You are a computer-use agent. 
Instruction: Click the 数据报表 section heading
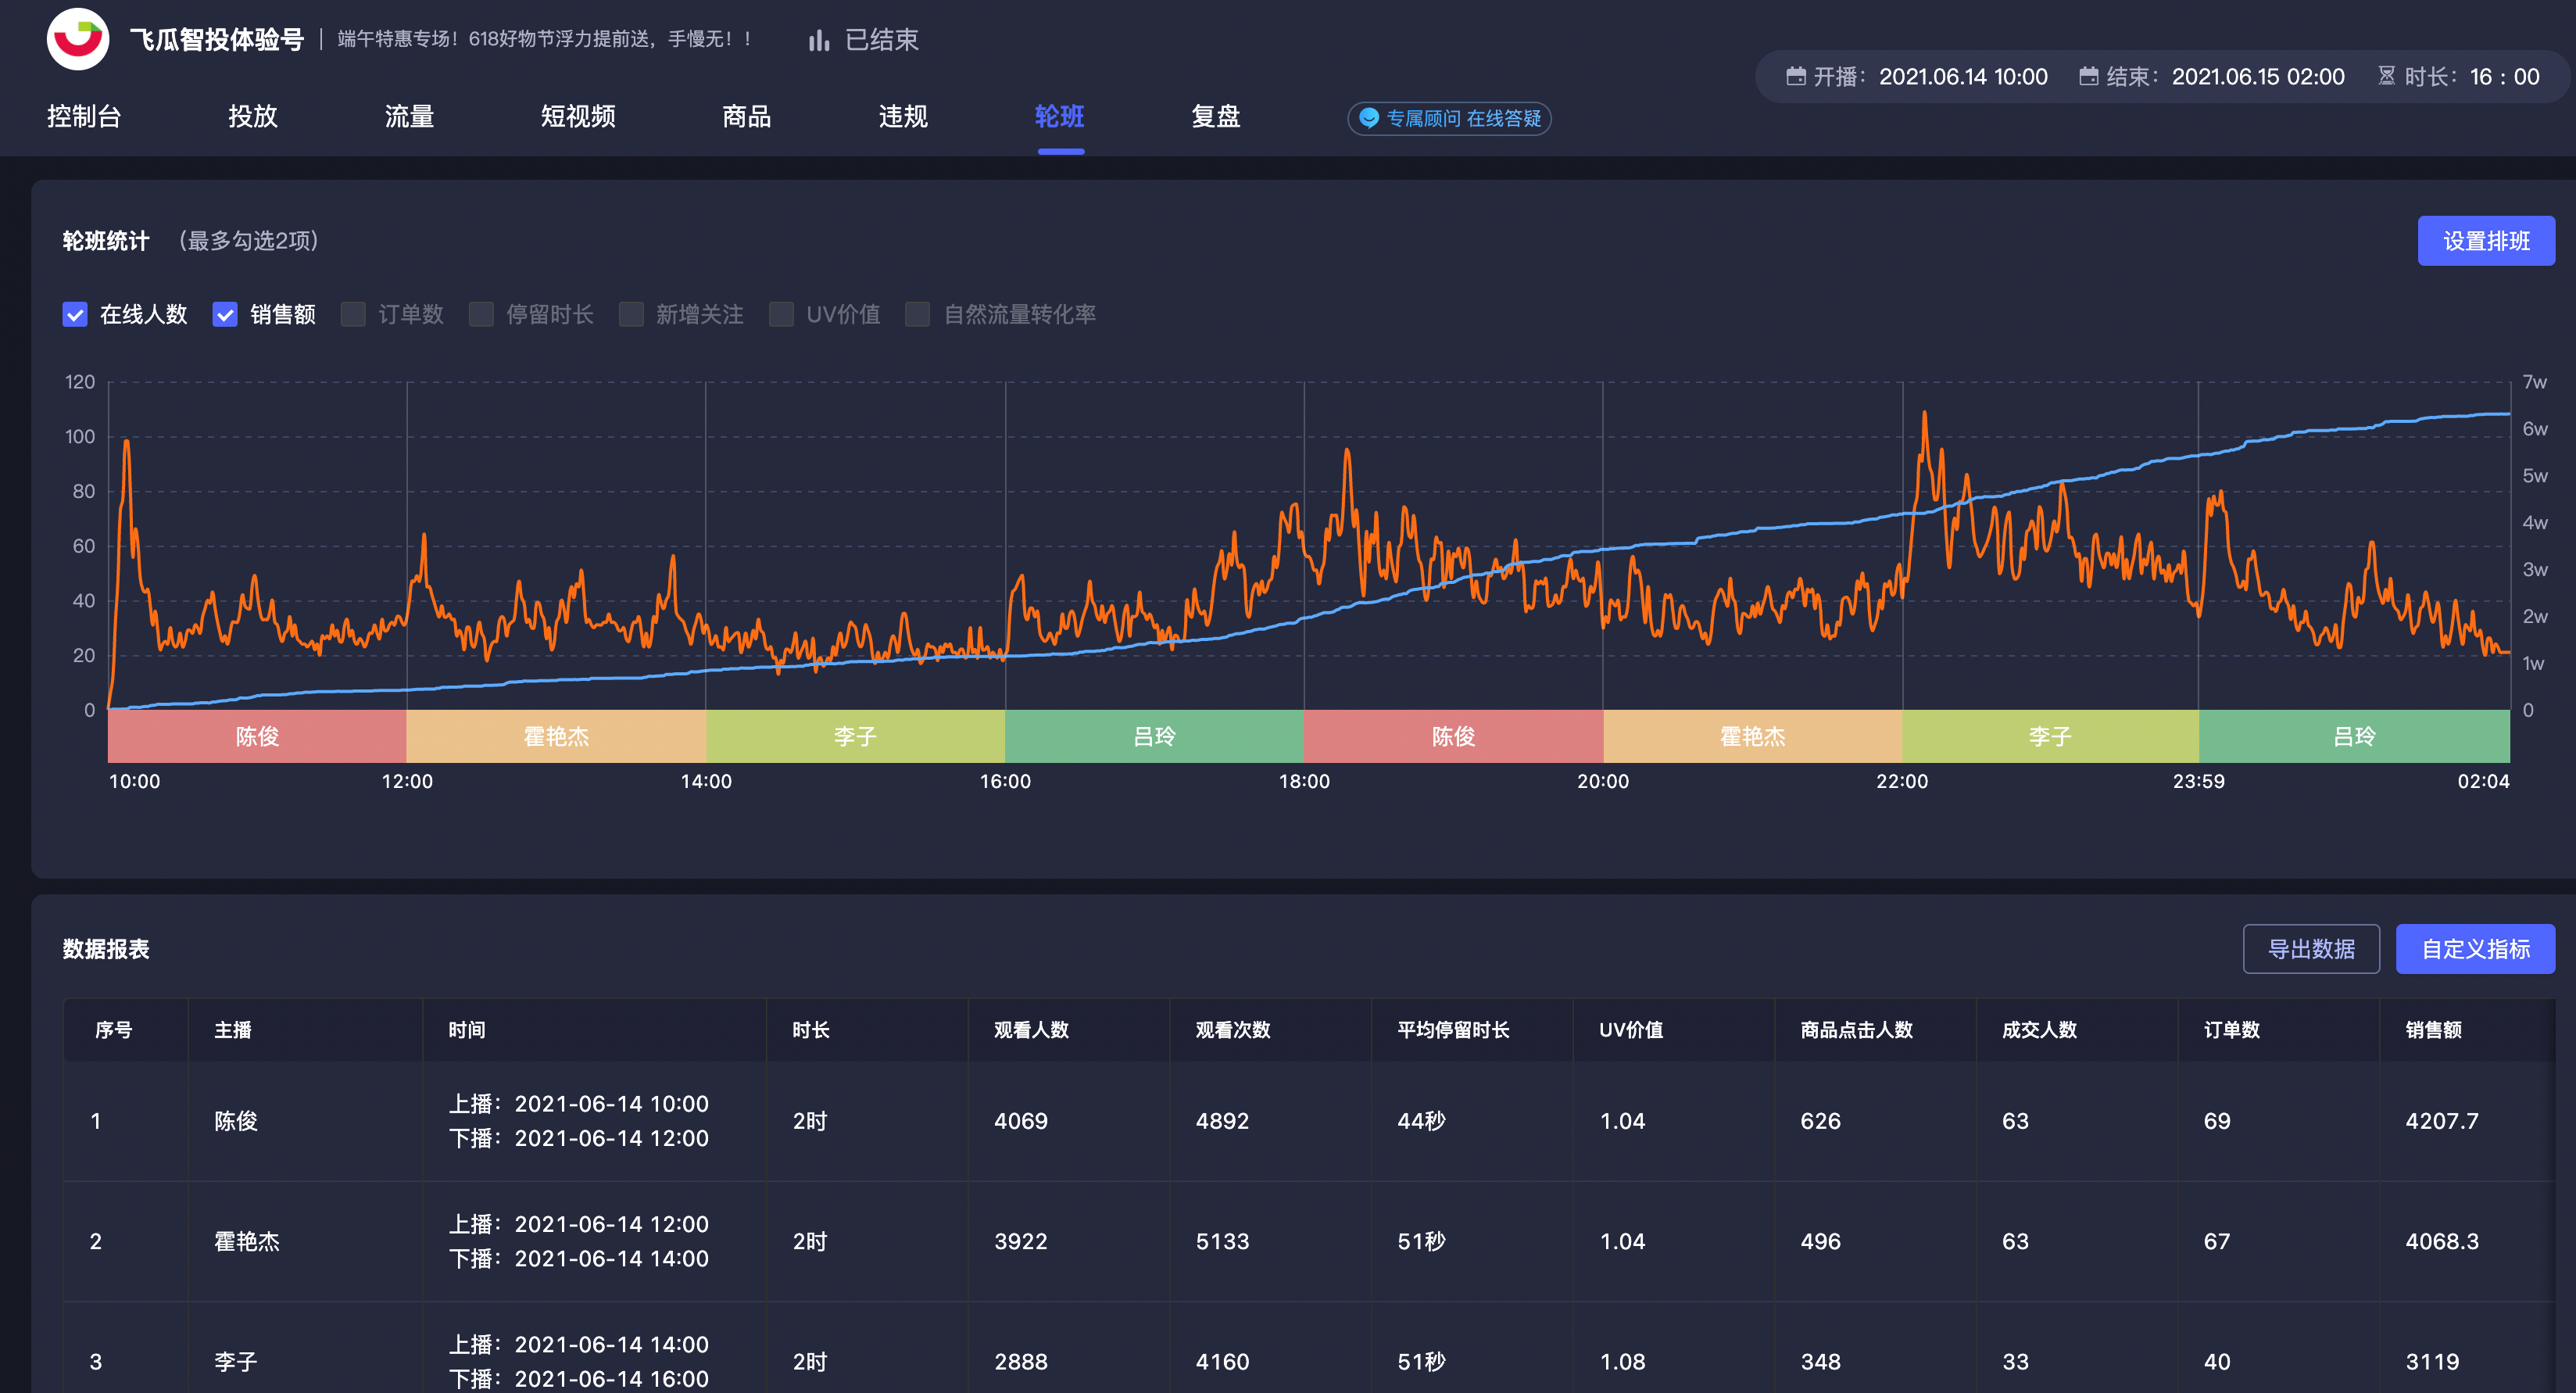point(106,949)
